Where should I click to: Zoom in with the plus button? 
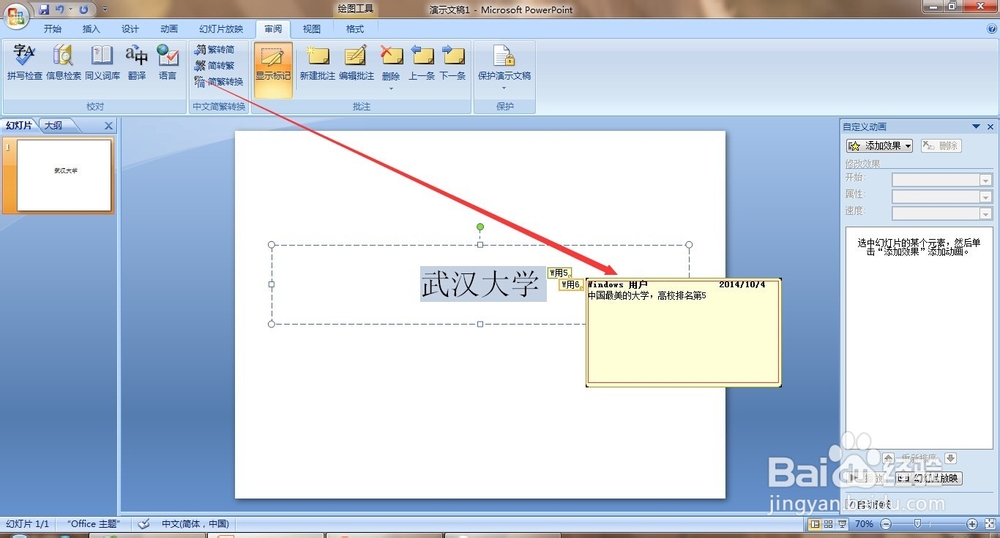point(971,524)
